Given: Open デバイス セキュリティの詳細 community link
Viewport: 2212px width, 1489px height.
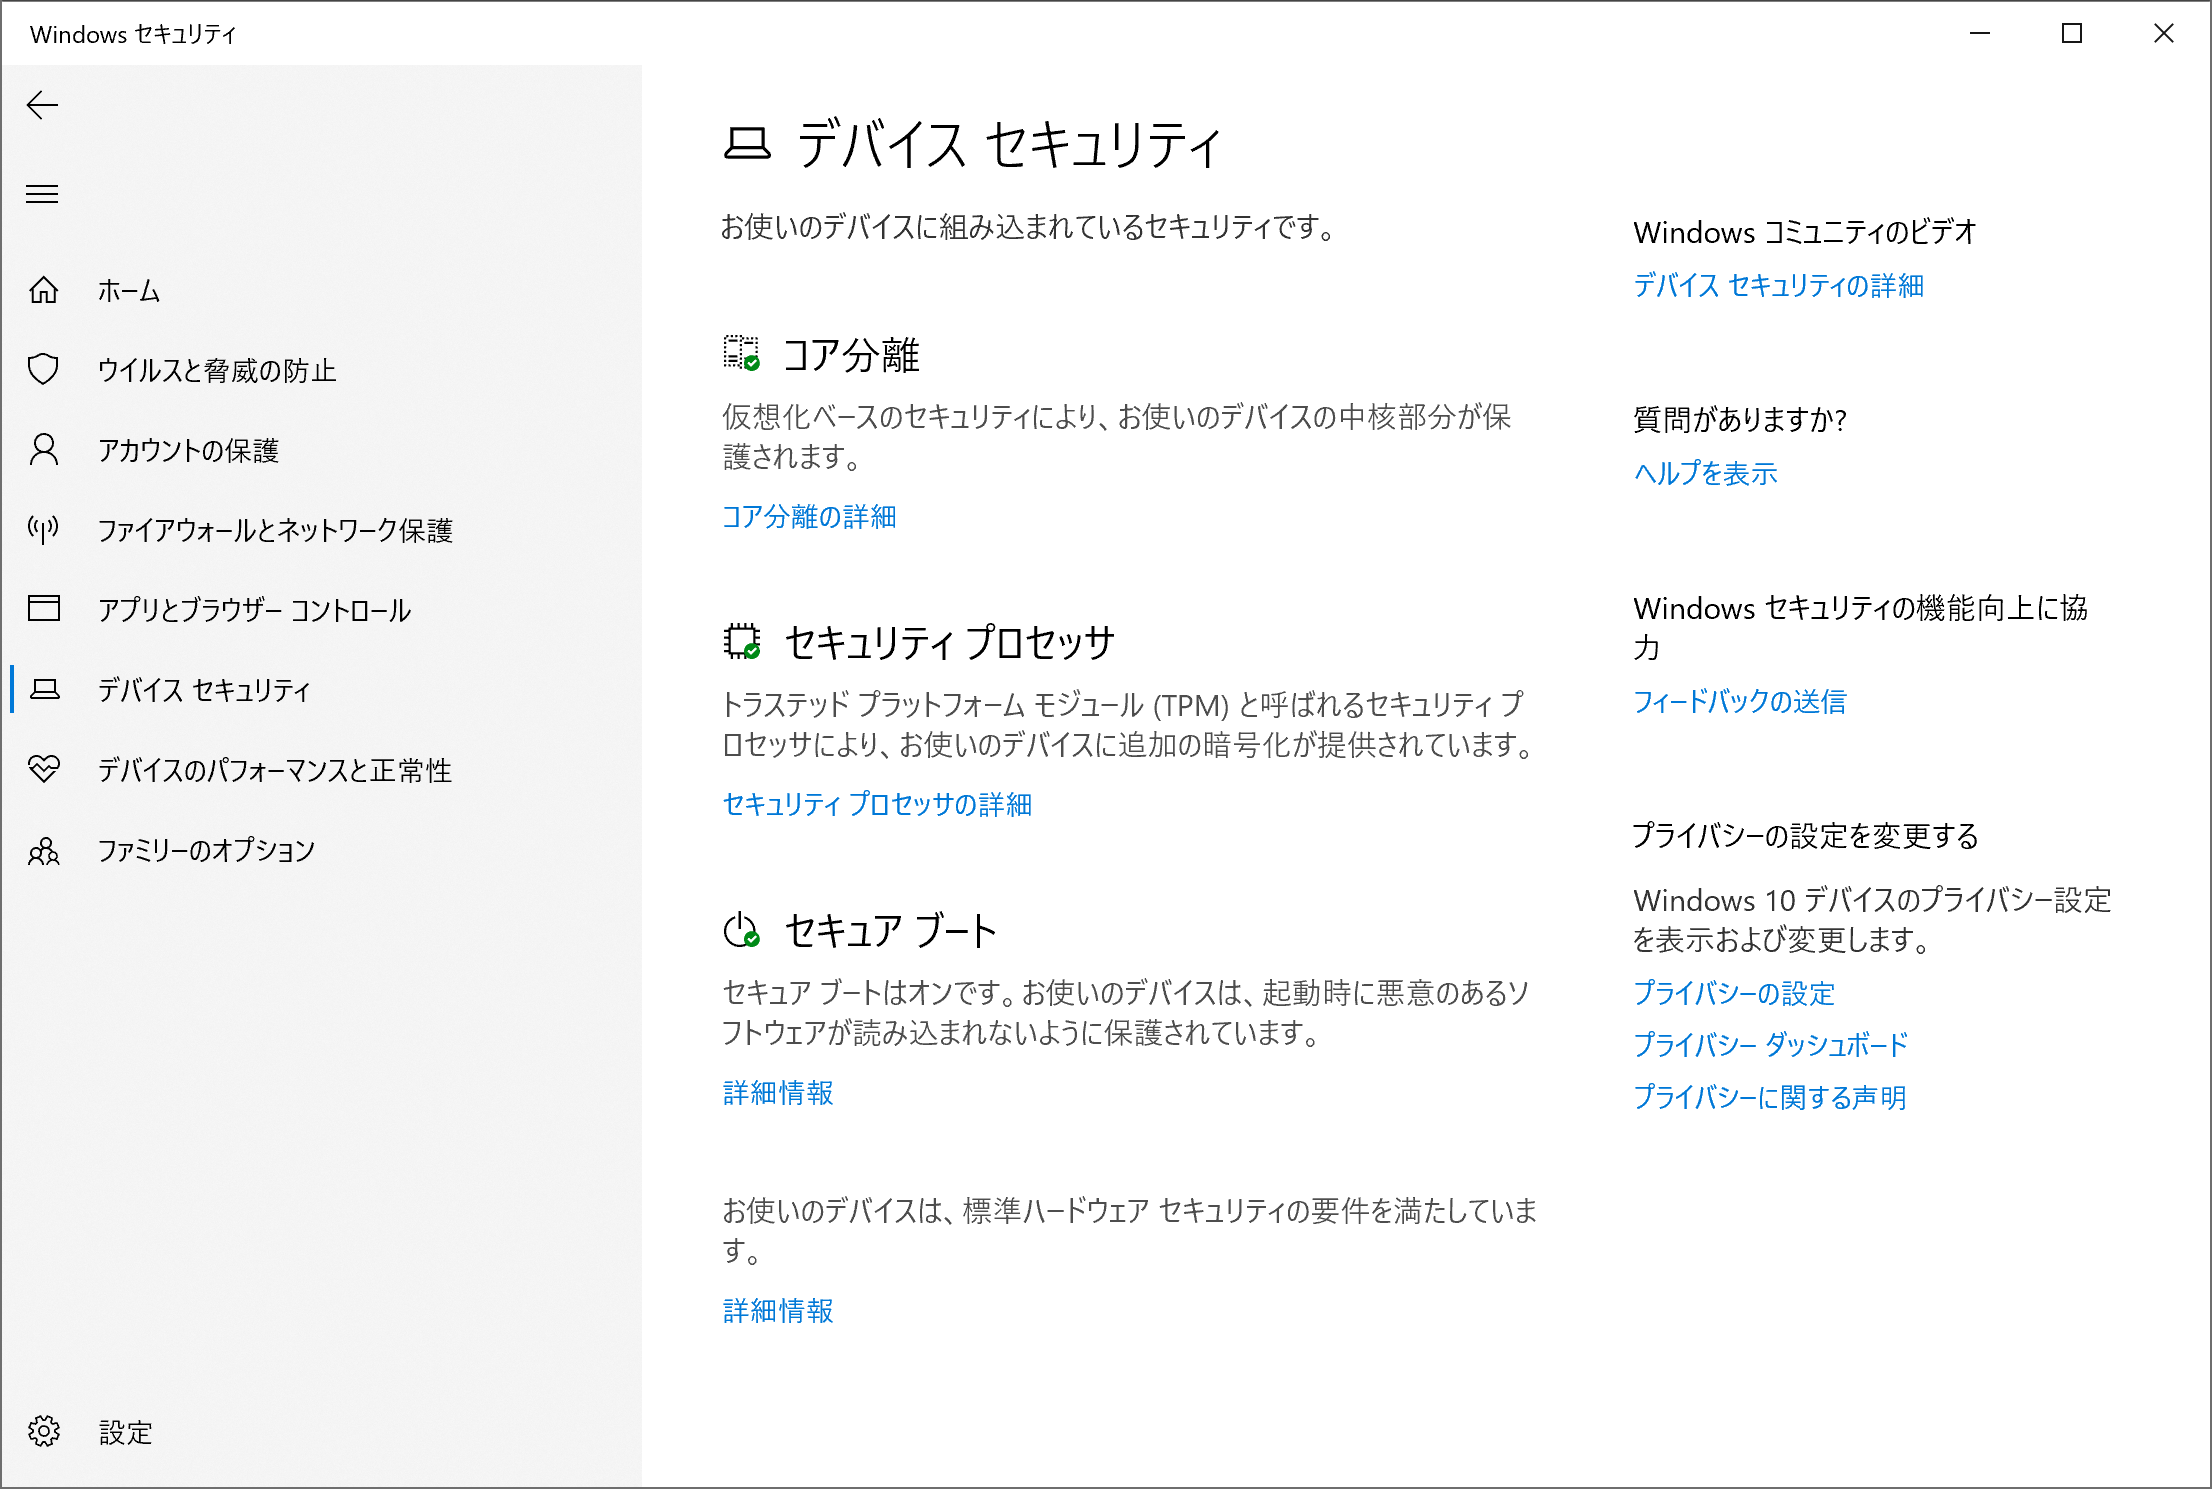Looking at the screenshot, I should pos(1778,286).
